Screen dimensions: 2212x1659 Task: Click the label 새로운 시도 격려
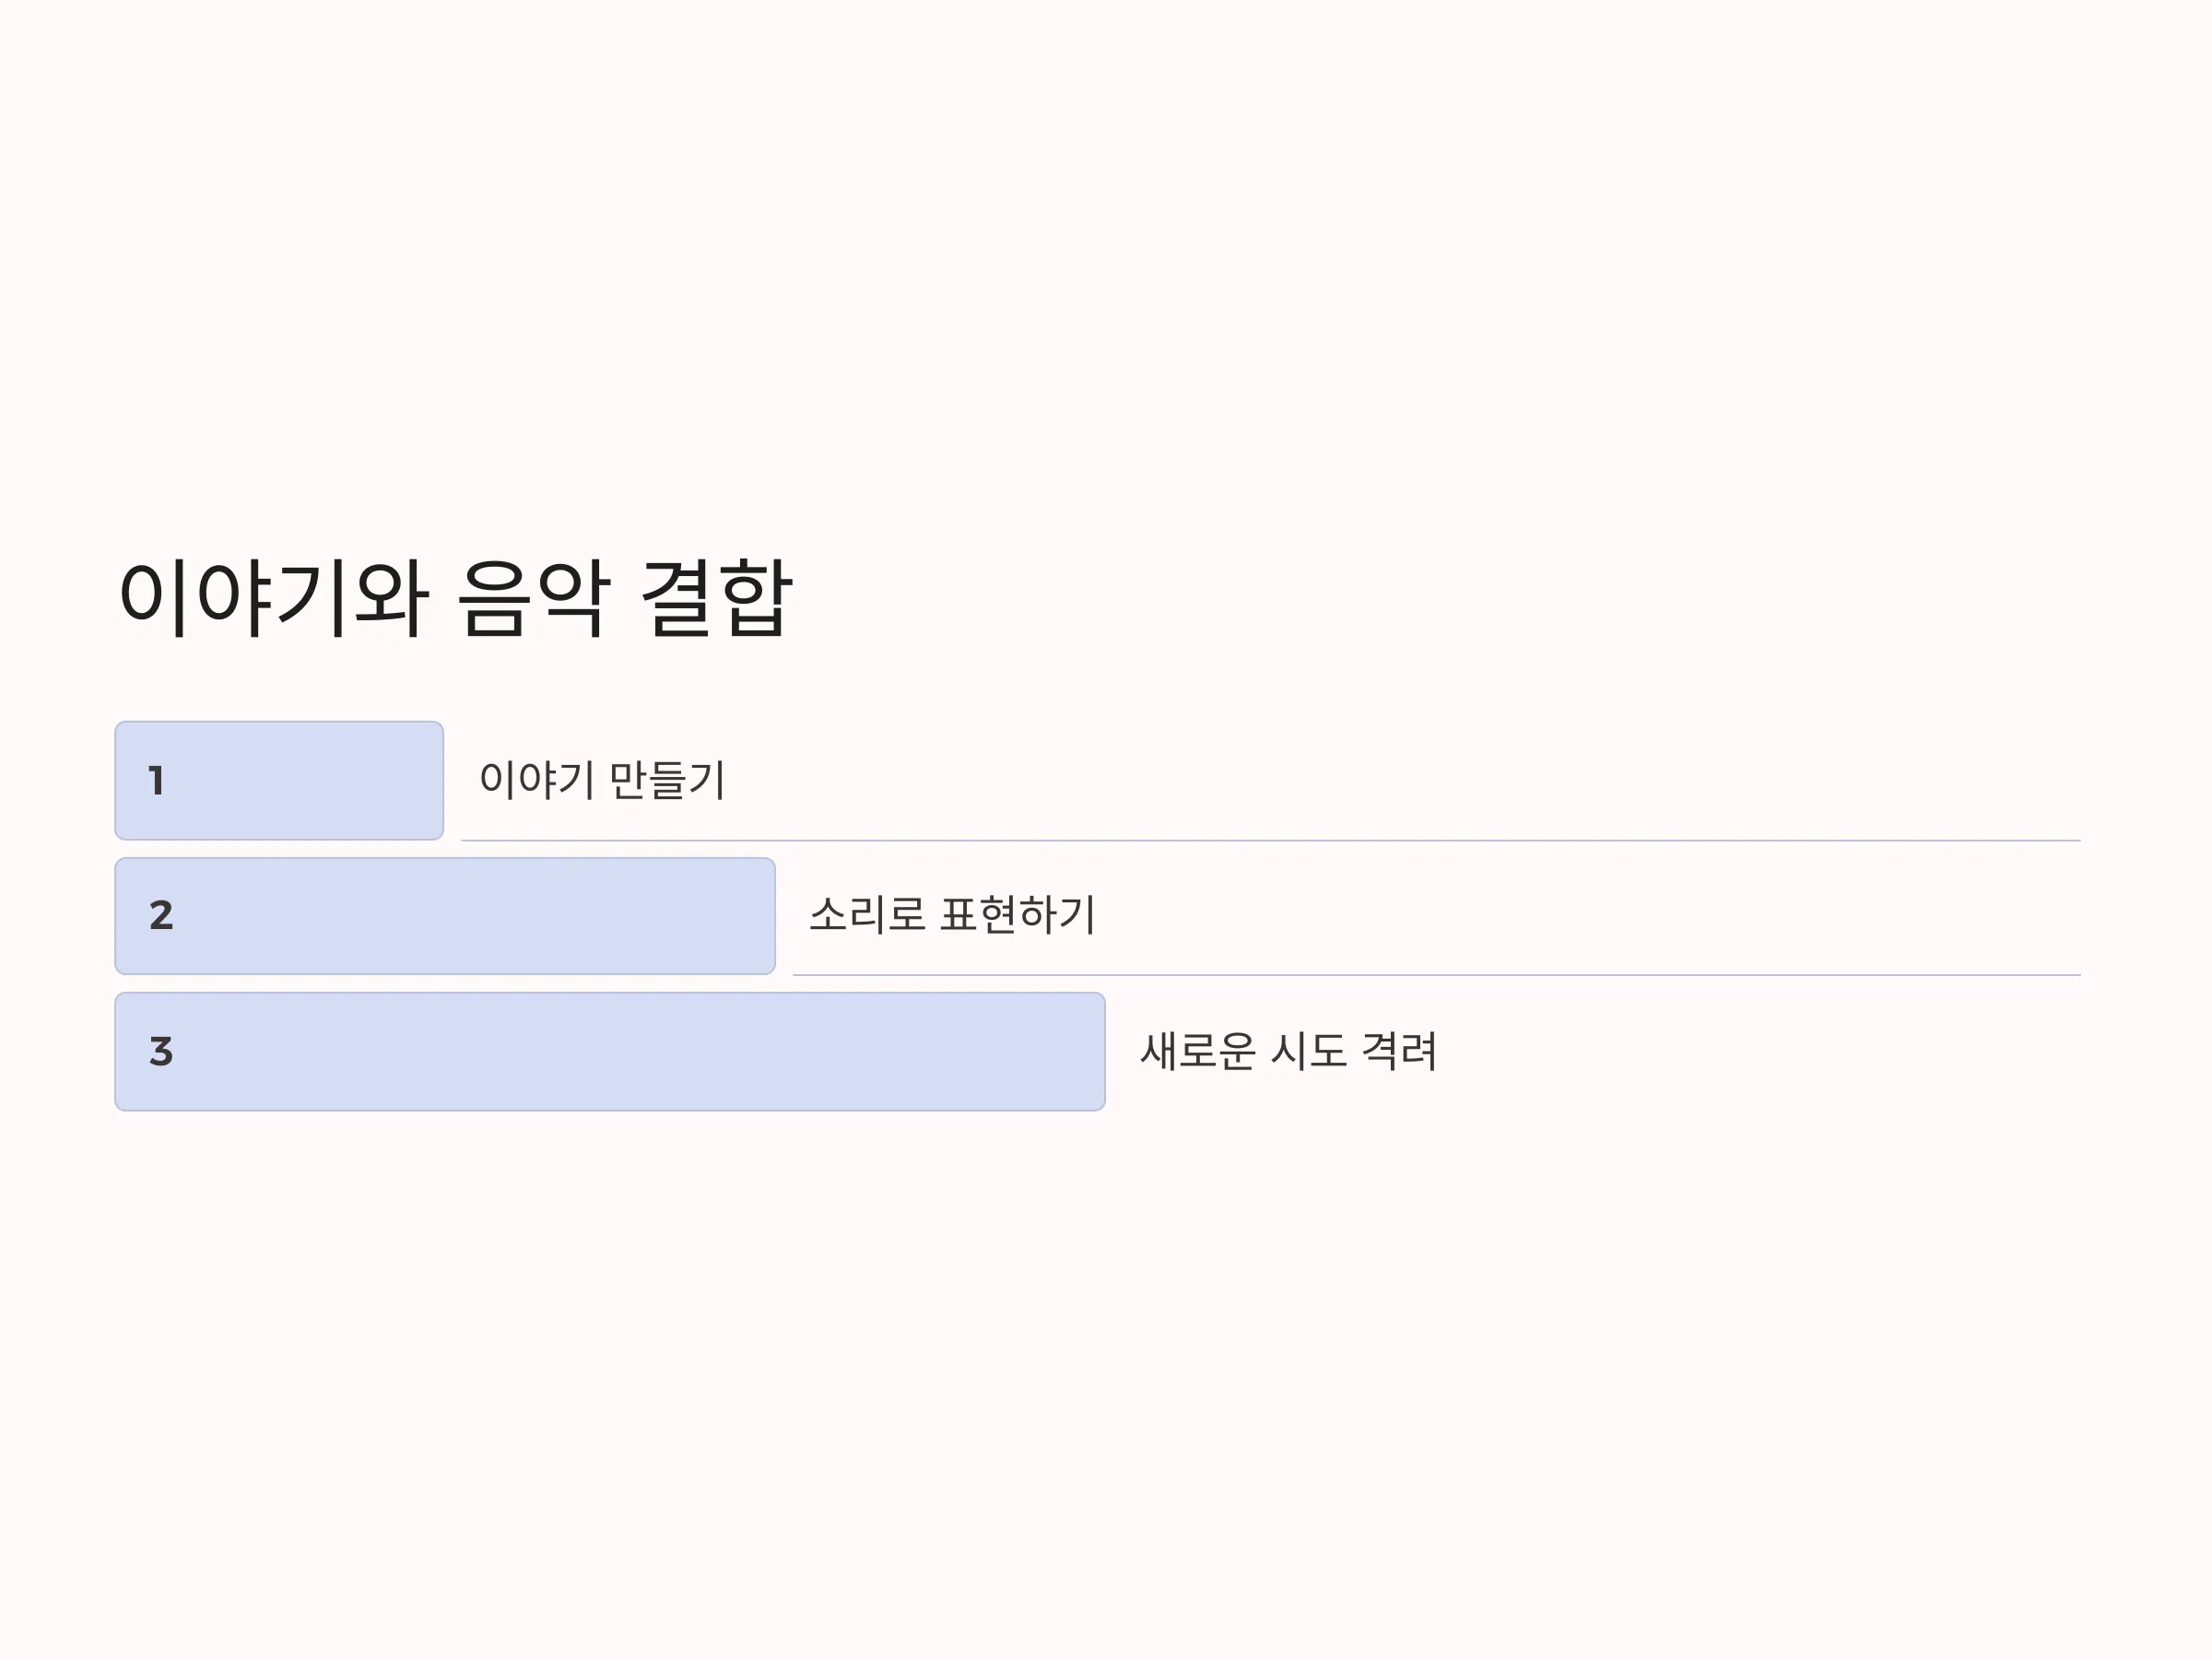[1288, 1051]
